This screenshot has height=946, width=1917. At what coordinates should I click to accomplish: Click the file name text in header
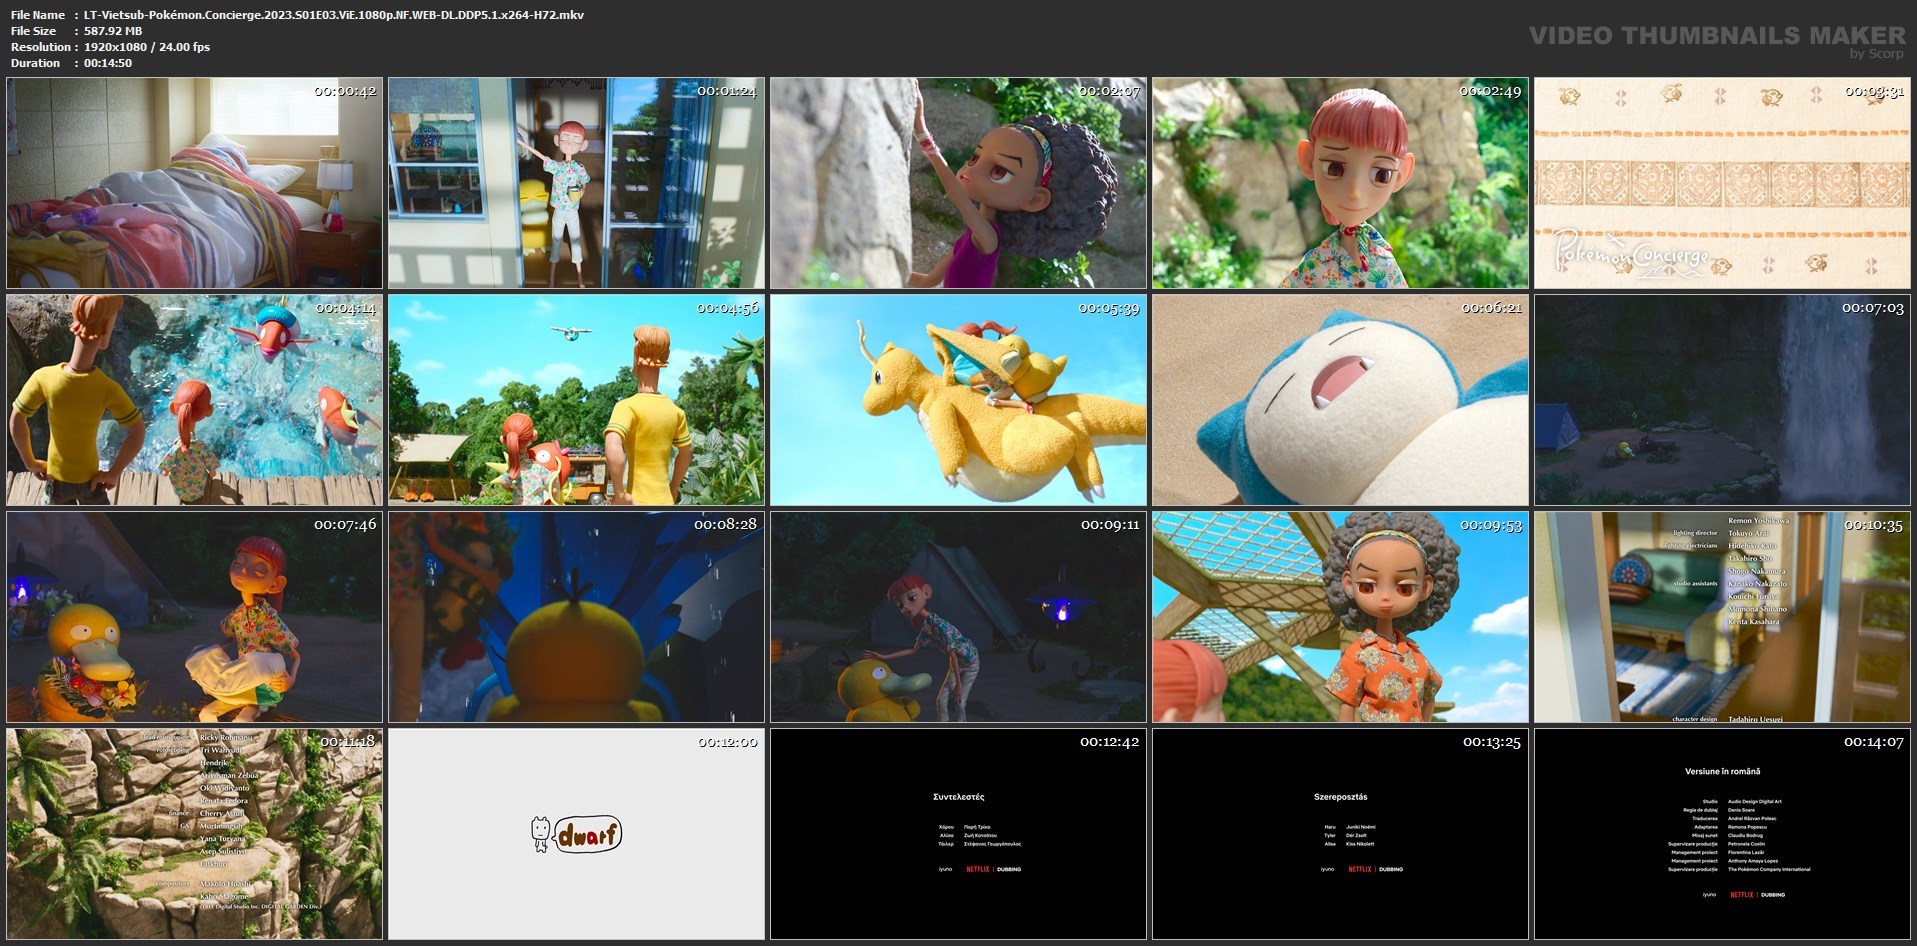point(334,15)
